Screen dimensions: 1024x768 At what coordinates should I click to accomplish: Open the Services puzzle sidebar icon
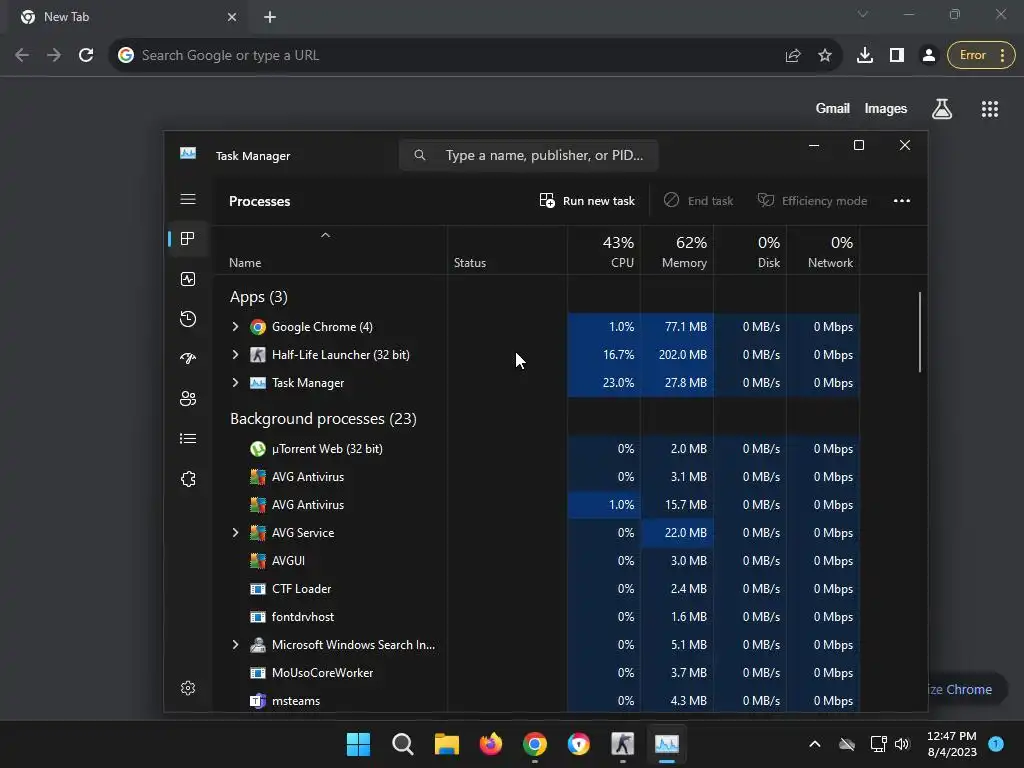click(x=188, y=479)
